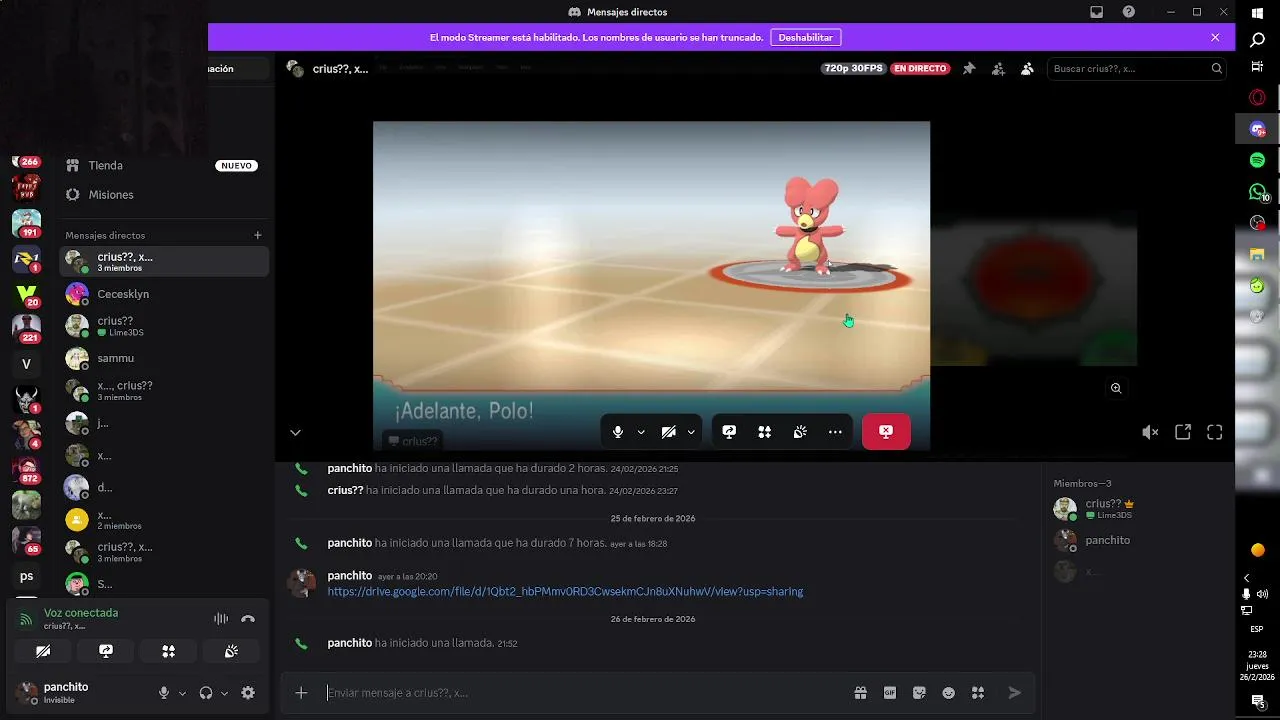This screenshot has width=1280, height=720.
Task: Click send message arrow
Action: (x=1014, y=692)
